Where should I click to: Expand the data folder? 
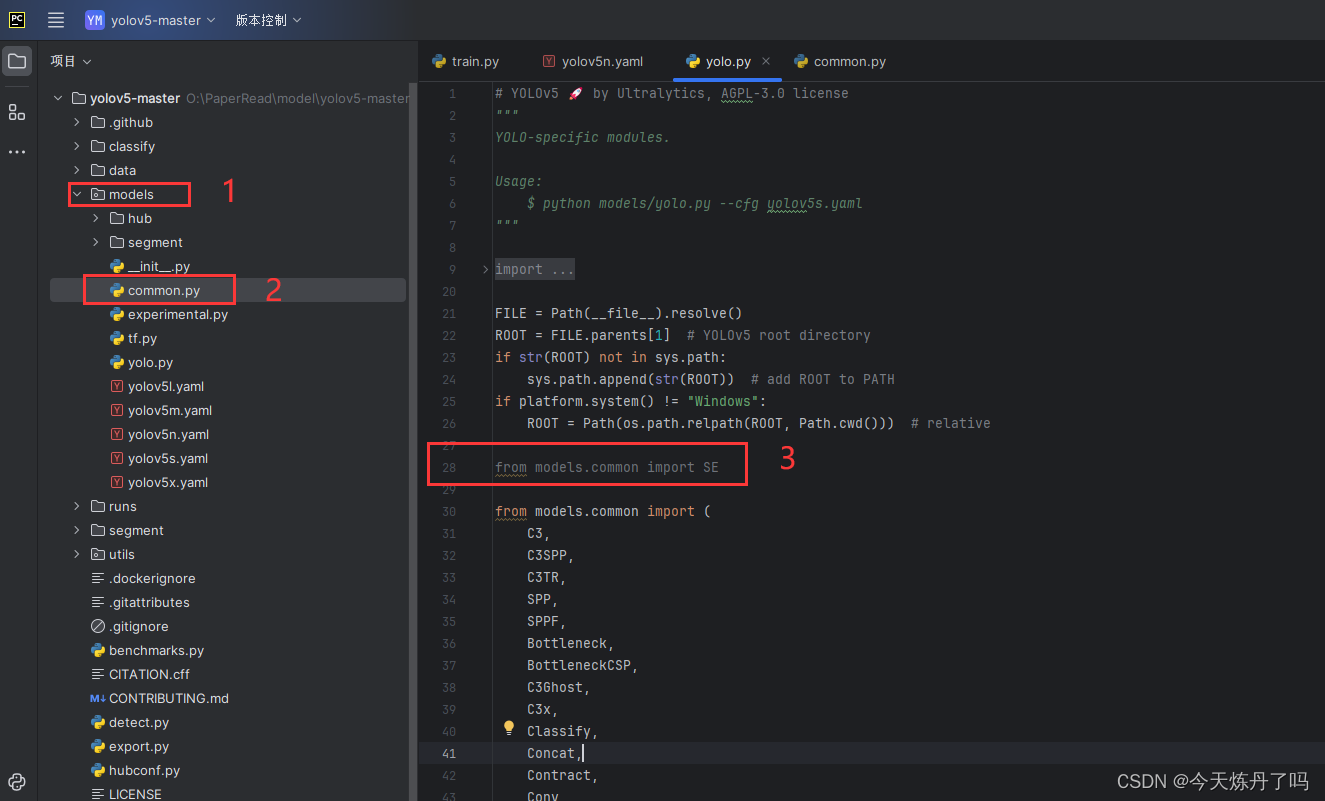pyautogui.click(x=77, y=170)
